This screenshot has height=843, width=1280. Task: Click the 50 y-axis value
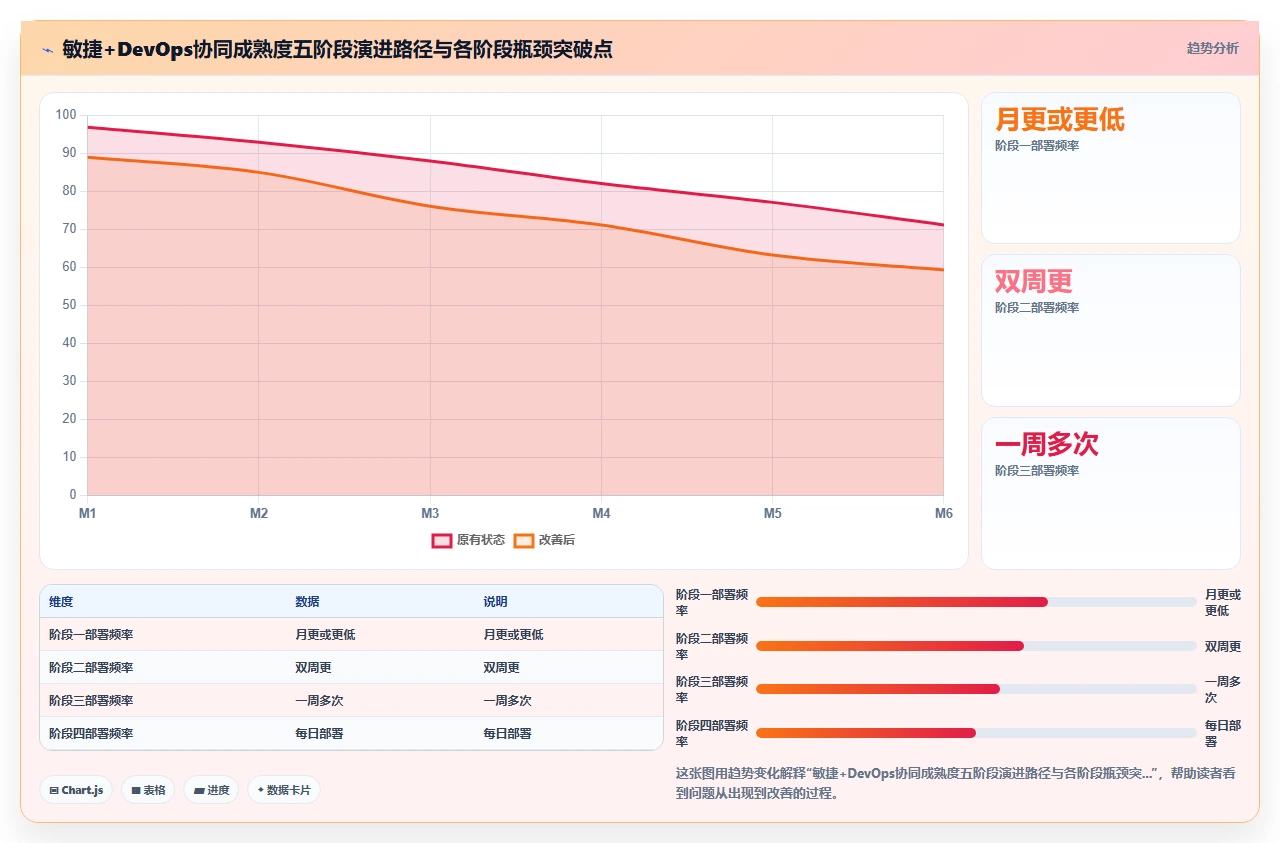click(69, 305)
